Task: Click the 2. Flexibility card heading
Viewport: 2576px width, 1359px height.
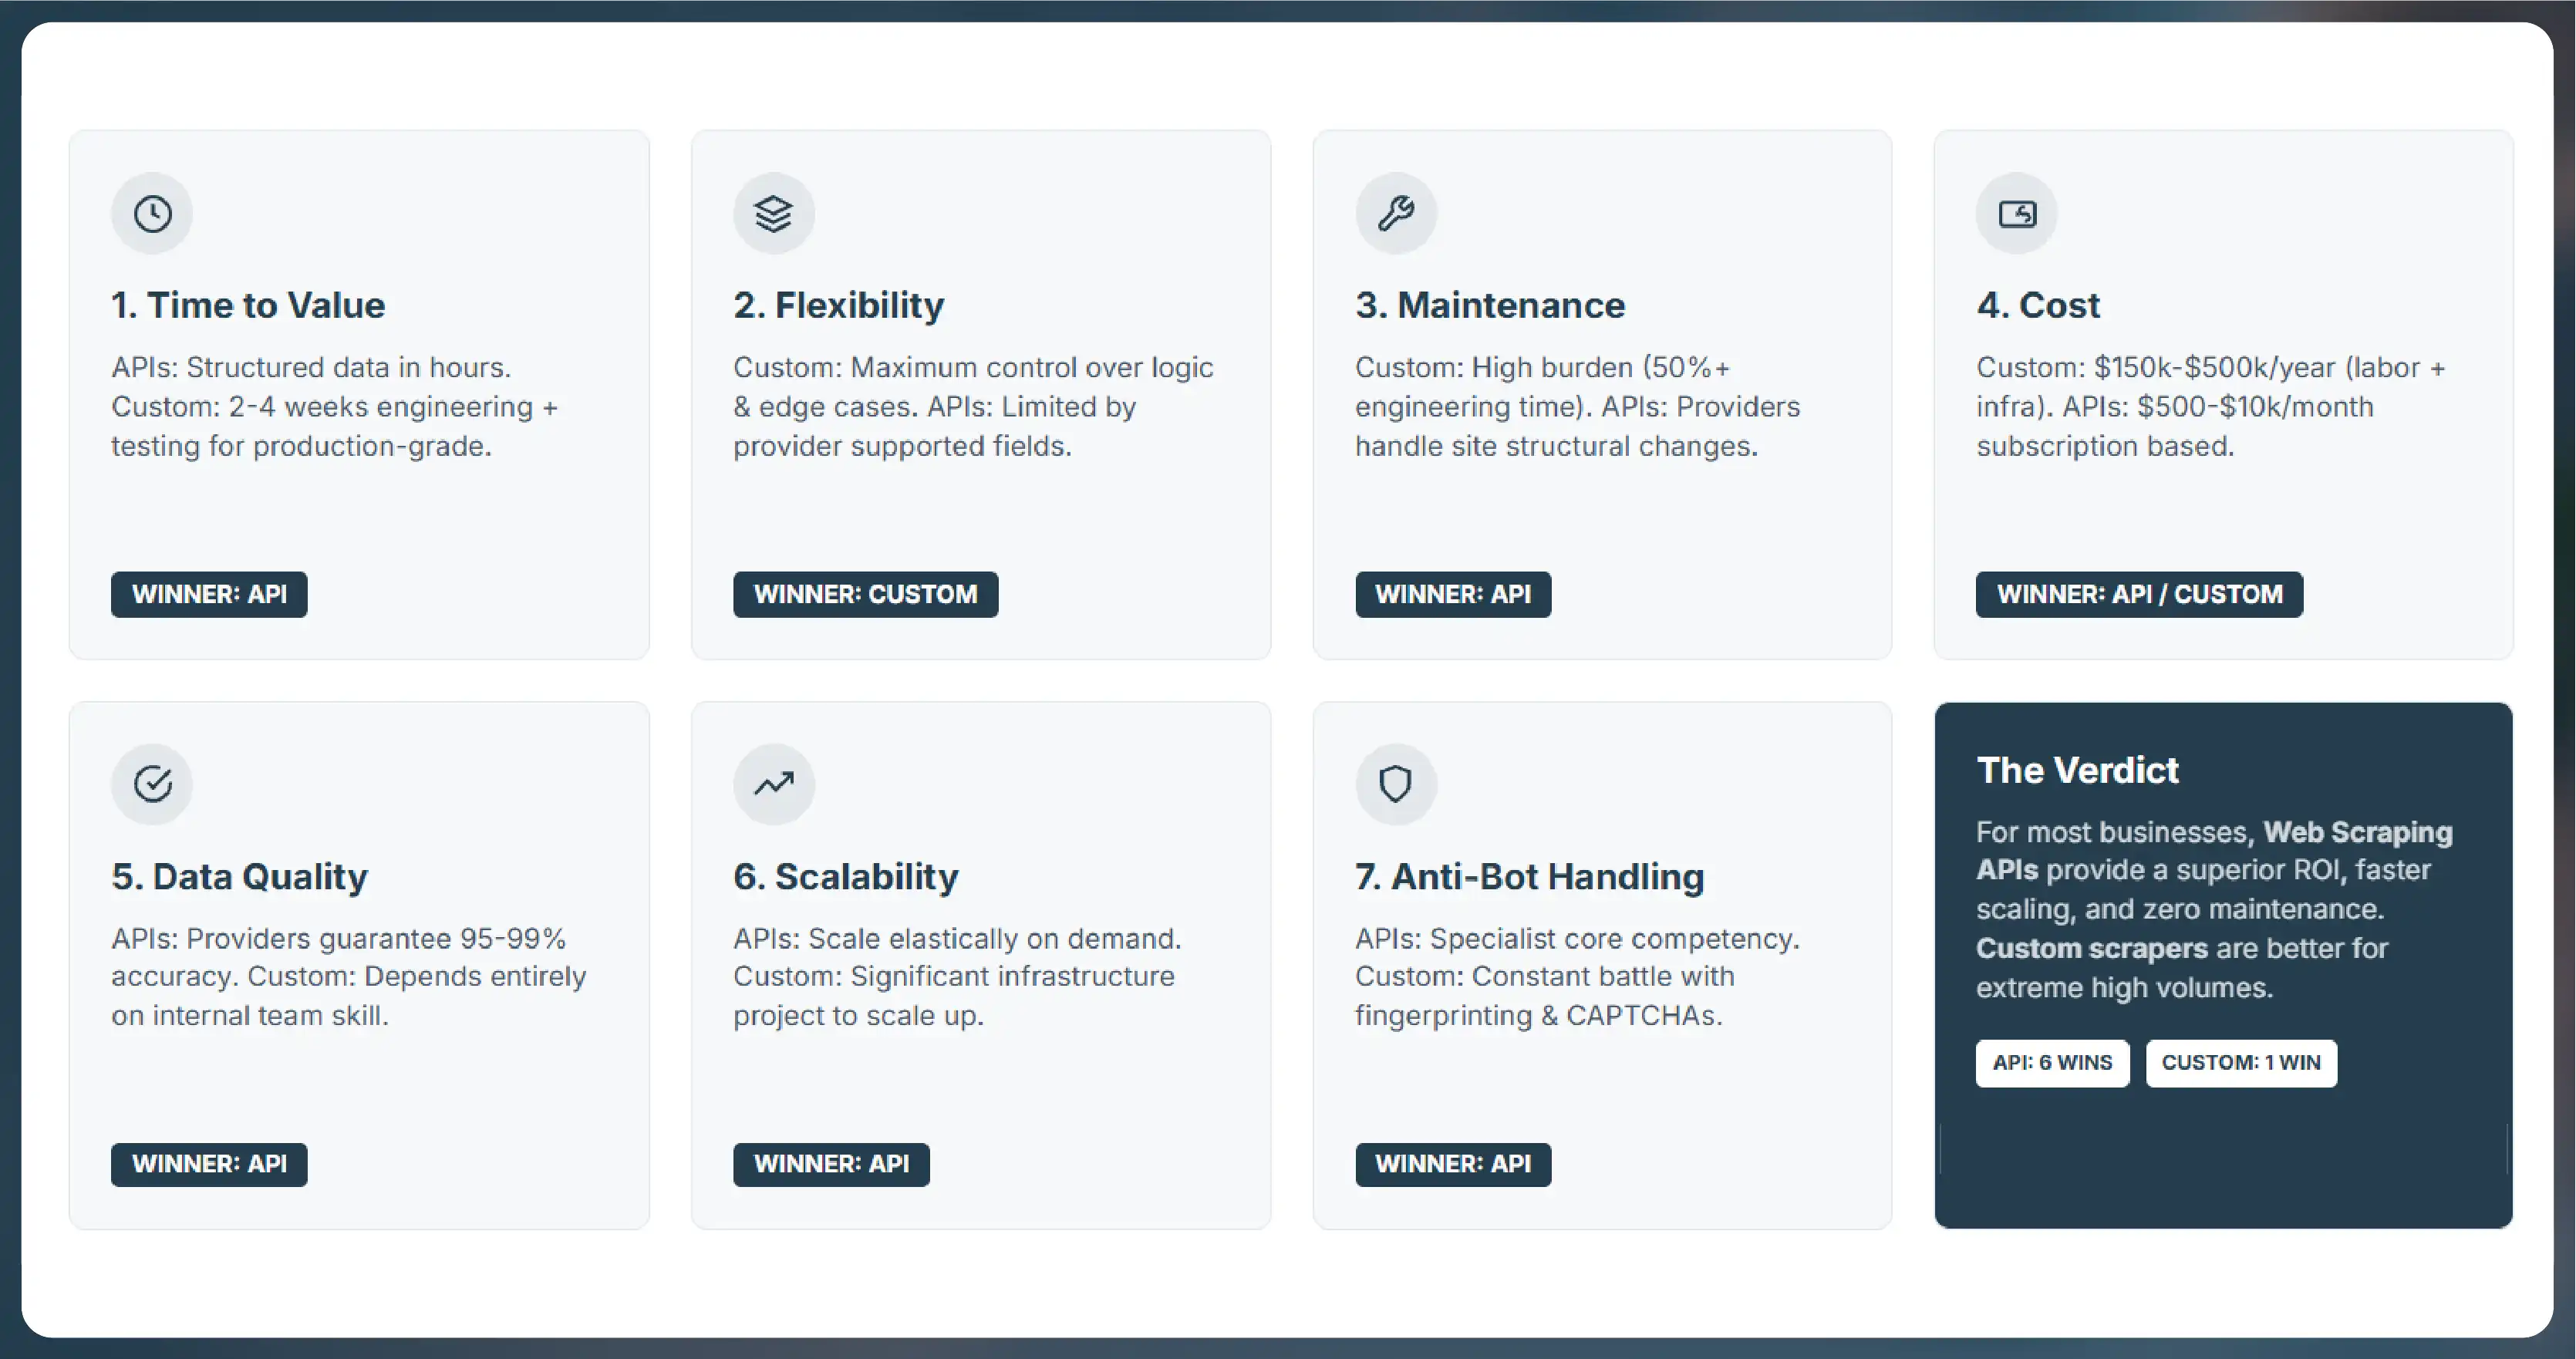Action: [838, 305]
